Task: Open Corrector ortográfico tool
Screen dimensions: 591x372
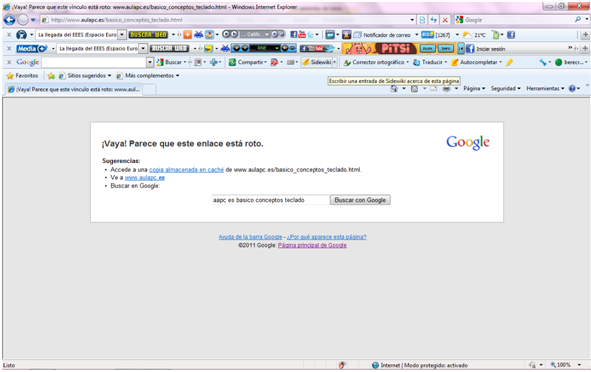Action: point(374,62)
